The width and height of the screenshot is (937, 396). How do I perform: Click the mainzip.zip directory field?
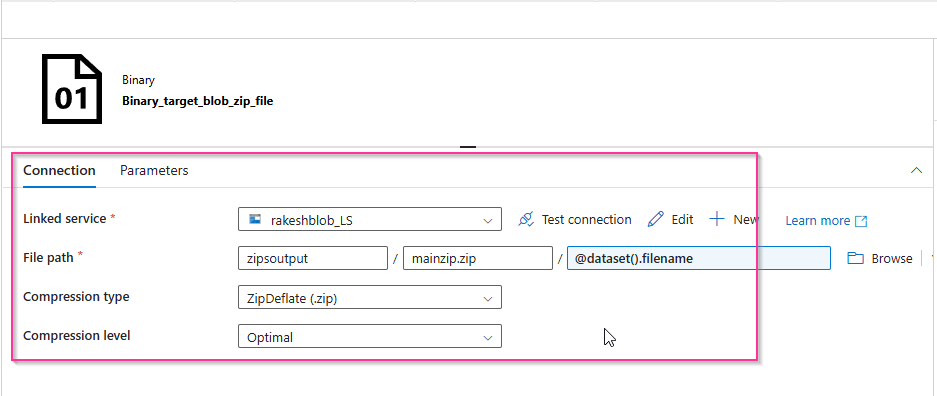[x=478, y=258]
